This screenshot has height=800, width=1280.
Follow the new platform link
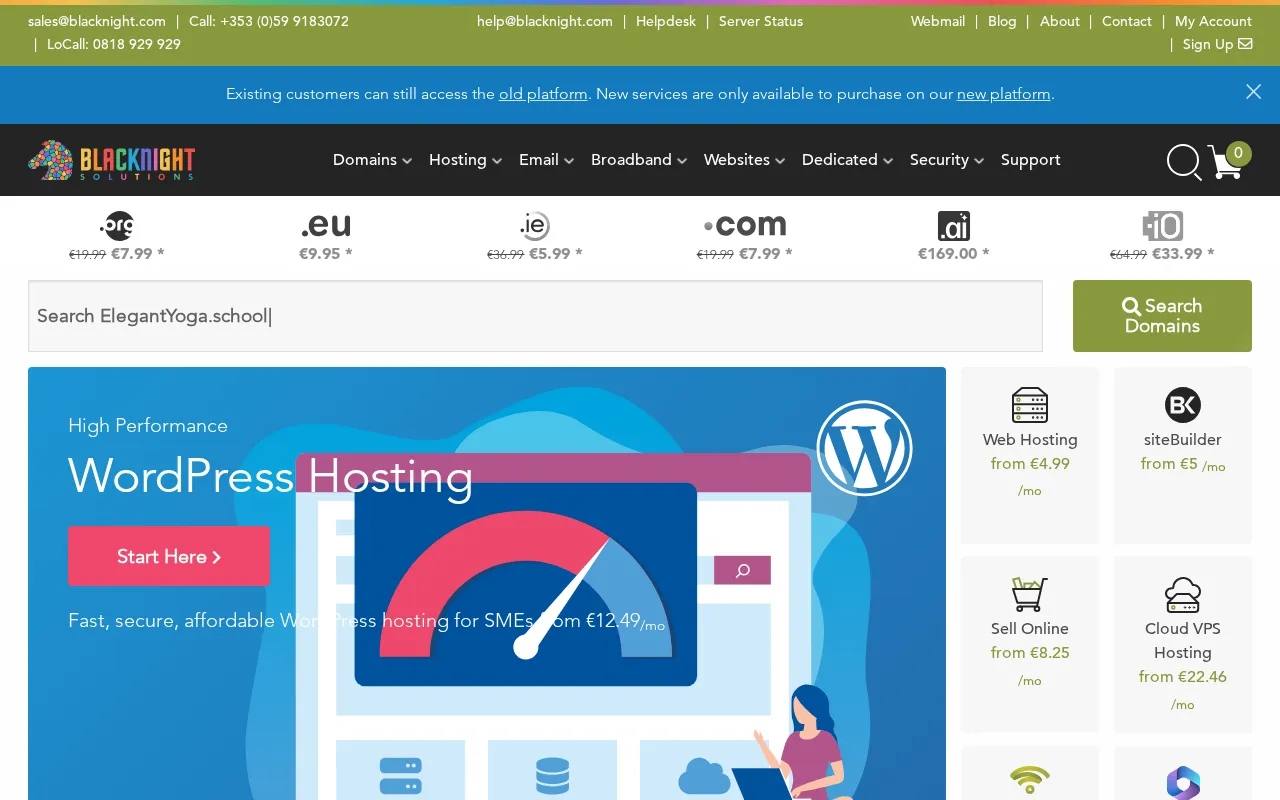click(x=1004, y=94)
